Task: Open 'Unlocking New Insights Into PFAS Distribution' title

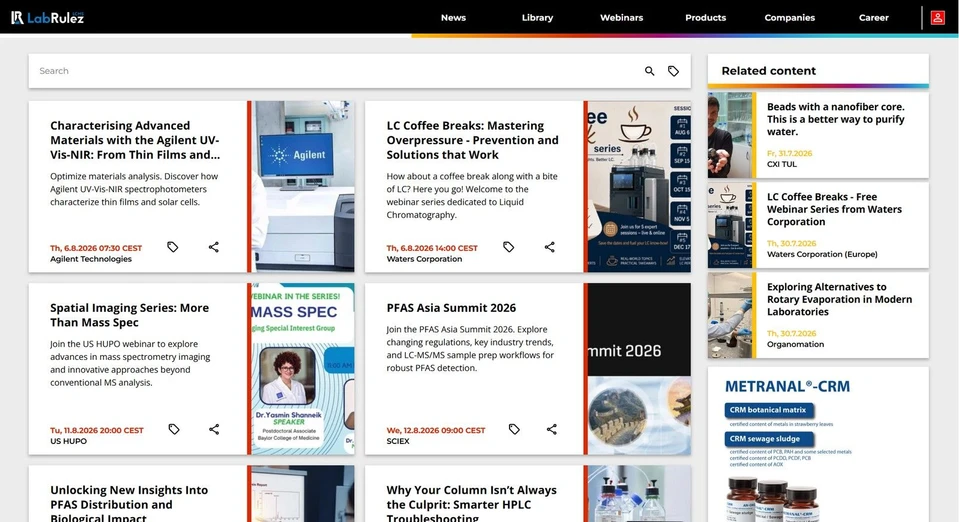Action: click(129, 504)
